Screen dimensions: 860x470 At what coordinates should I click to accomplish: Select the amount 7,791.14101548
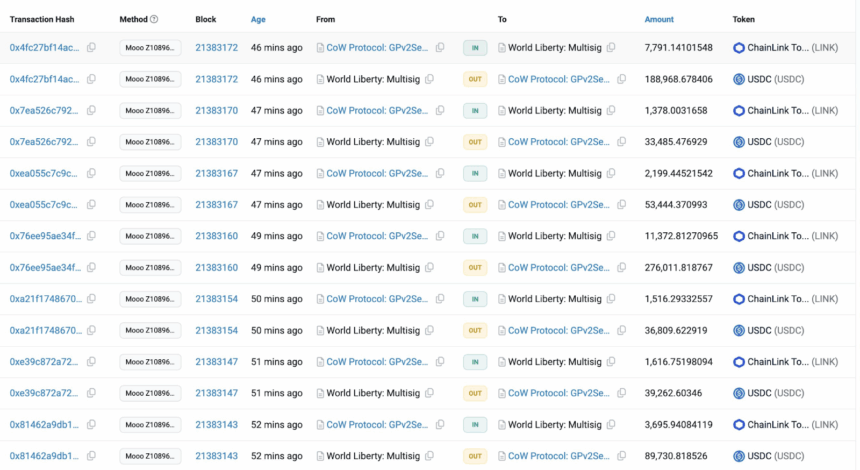click(x=678, y=48)
